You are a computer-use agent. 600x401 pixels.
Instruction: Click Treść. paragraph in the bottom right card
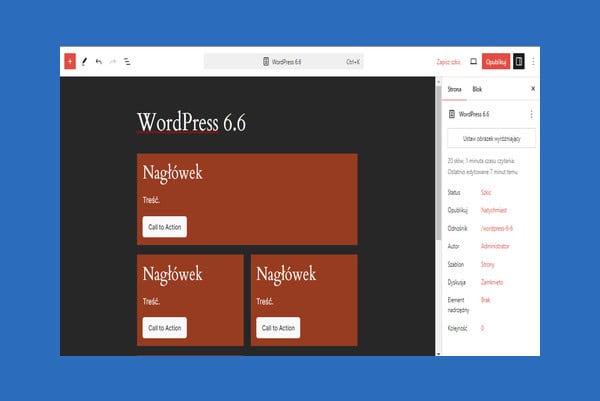(x=265, y=302)
